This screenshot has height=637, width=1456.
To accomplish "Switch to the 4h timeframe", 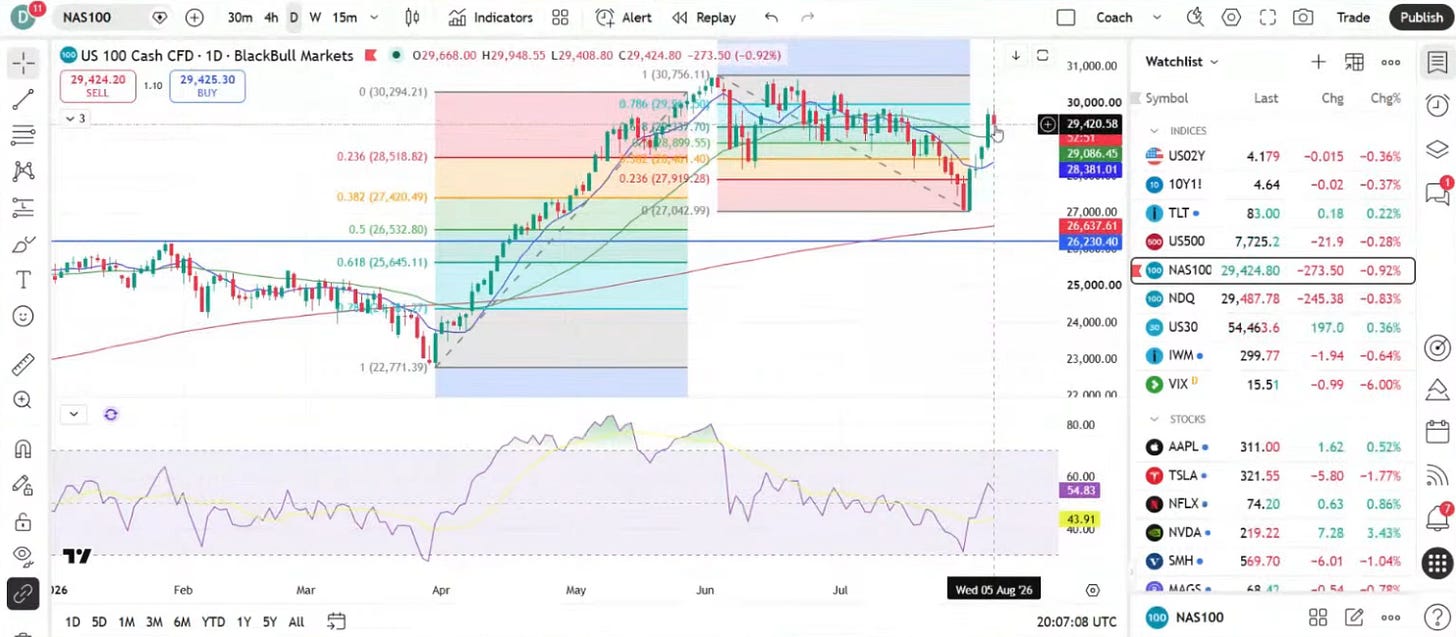I will [x=271, y=17].
